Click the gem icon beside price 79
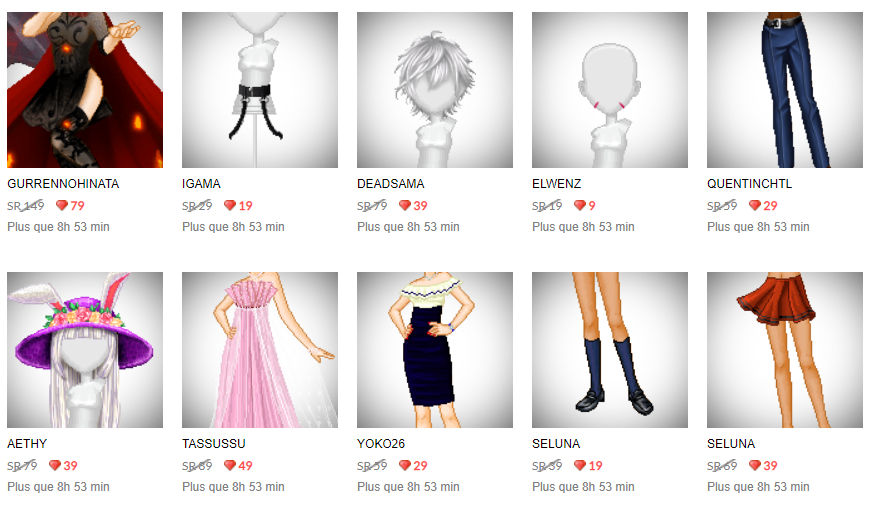Screen dimensions: 878x505 click(62, 205)
